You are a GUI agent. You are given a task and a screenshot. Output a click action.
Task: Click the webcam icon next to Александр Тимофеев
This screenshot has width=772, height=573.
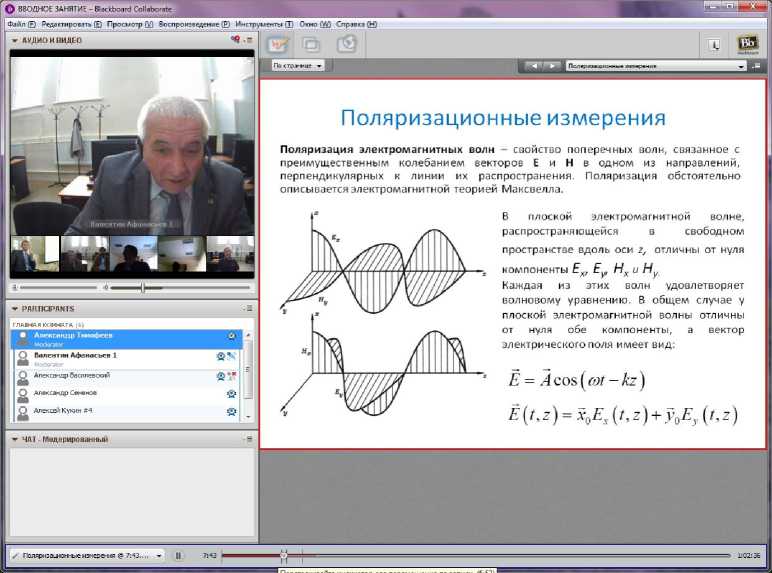coord(232,337)
